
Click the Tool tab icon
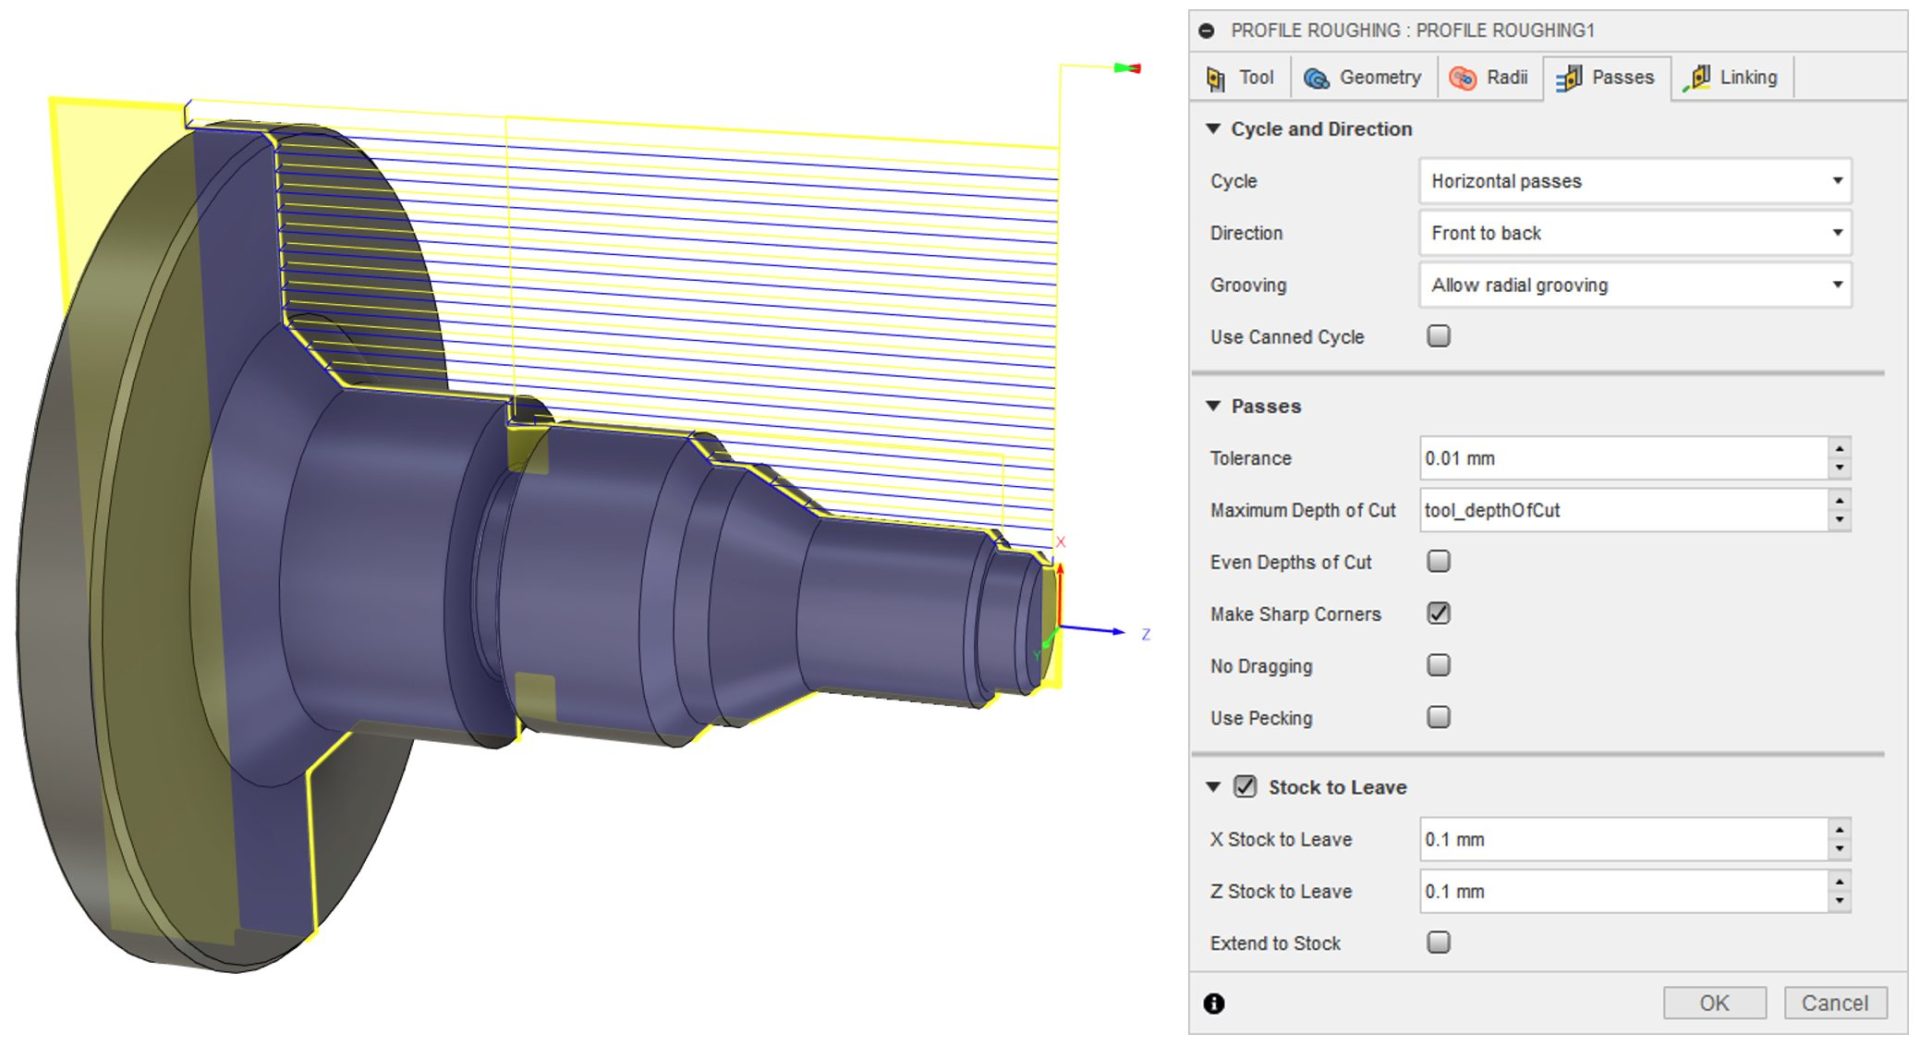pyautogui.click(x=1216, y=78)
